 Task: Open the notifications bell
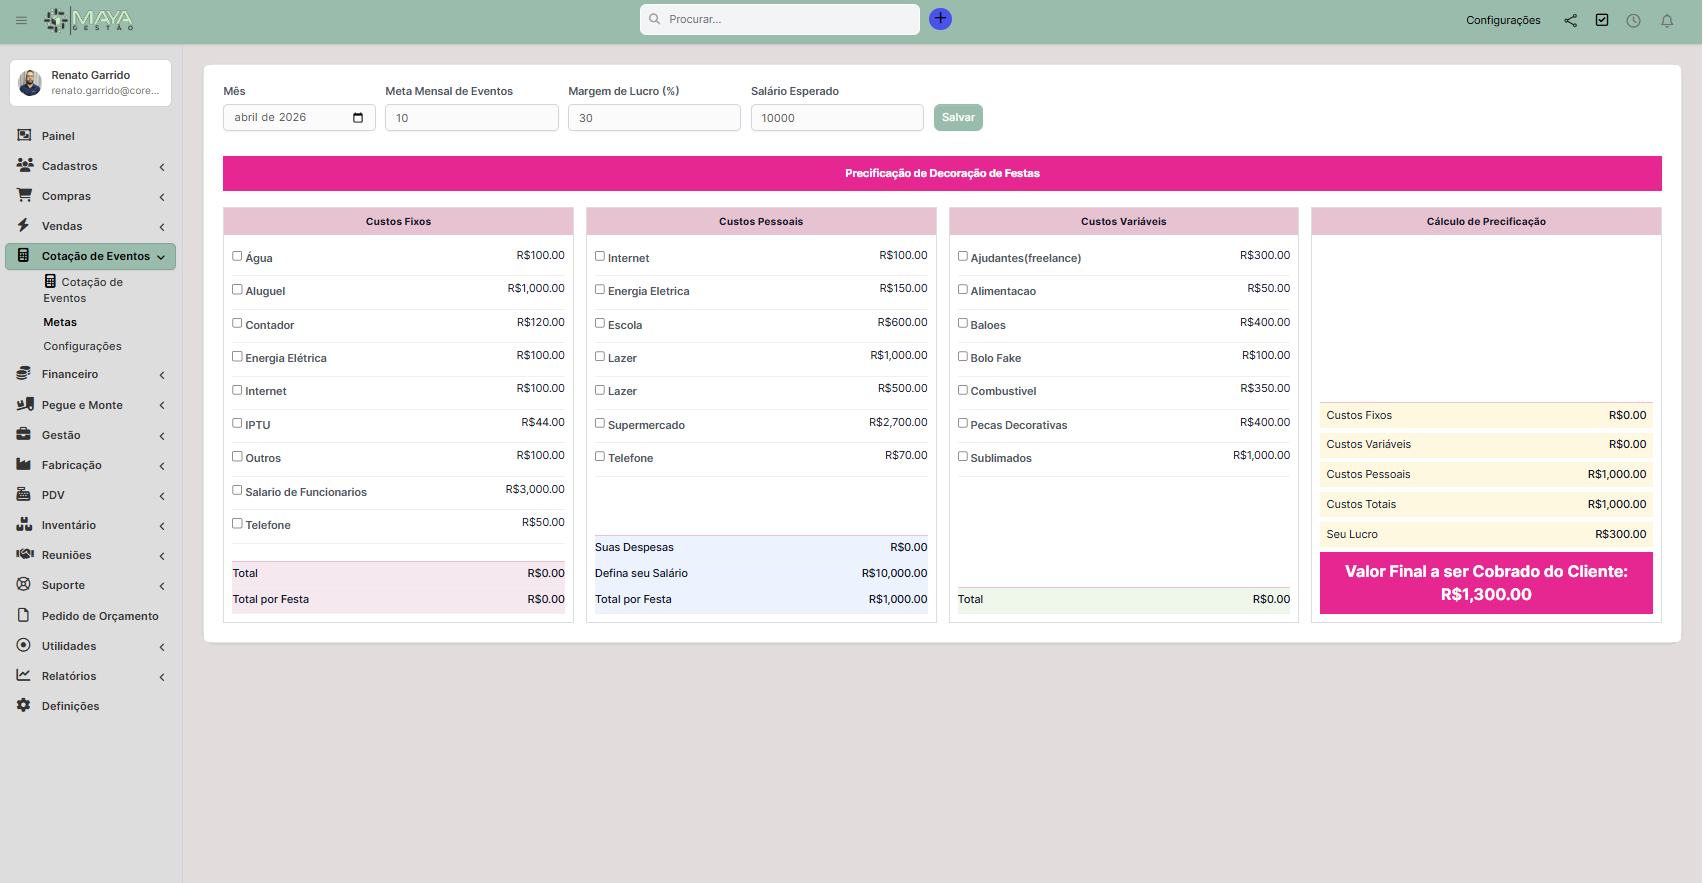click(1667, 20)
